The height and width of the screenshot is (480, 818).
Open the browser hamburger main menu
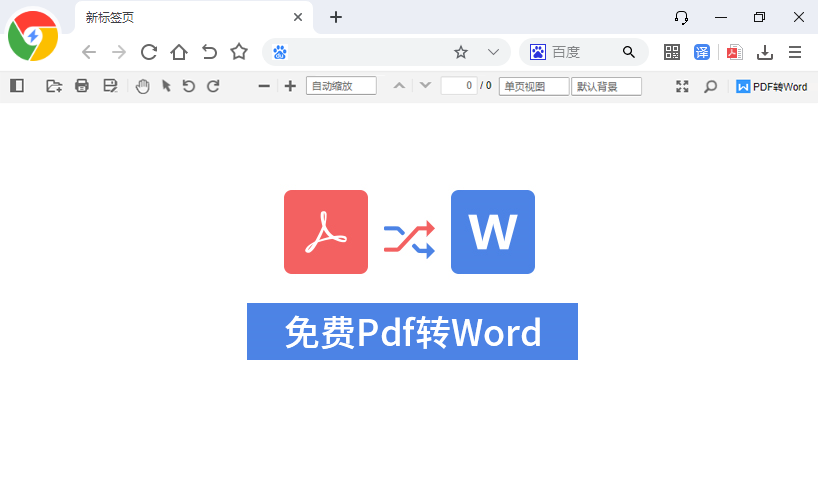[x=795, y=52]
